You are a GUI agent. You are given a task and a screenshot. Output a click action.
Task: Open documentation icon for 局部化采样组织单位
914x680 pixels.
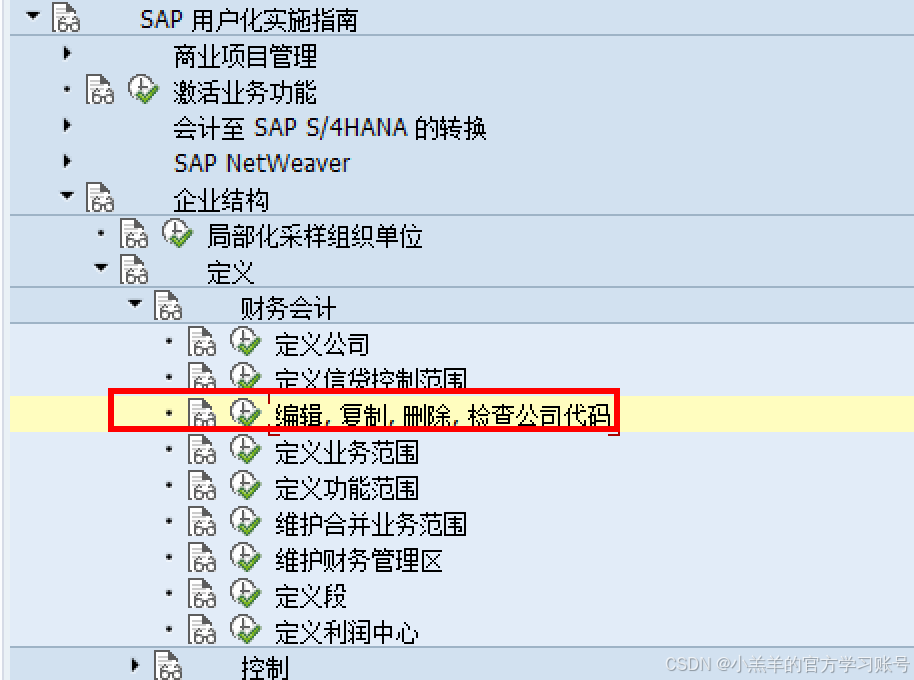coord(133,233)
